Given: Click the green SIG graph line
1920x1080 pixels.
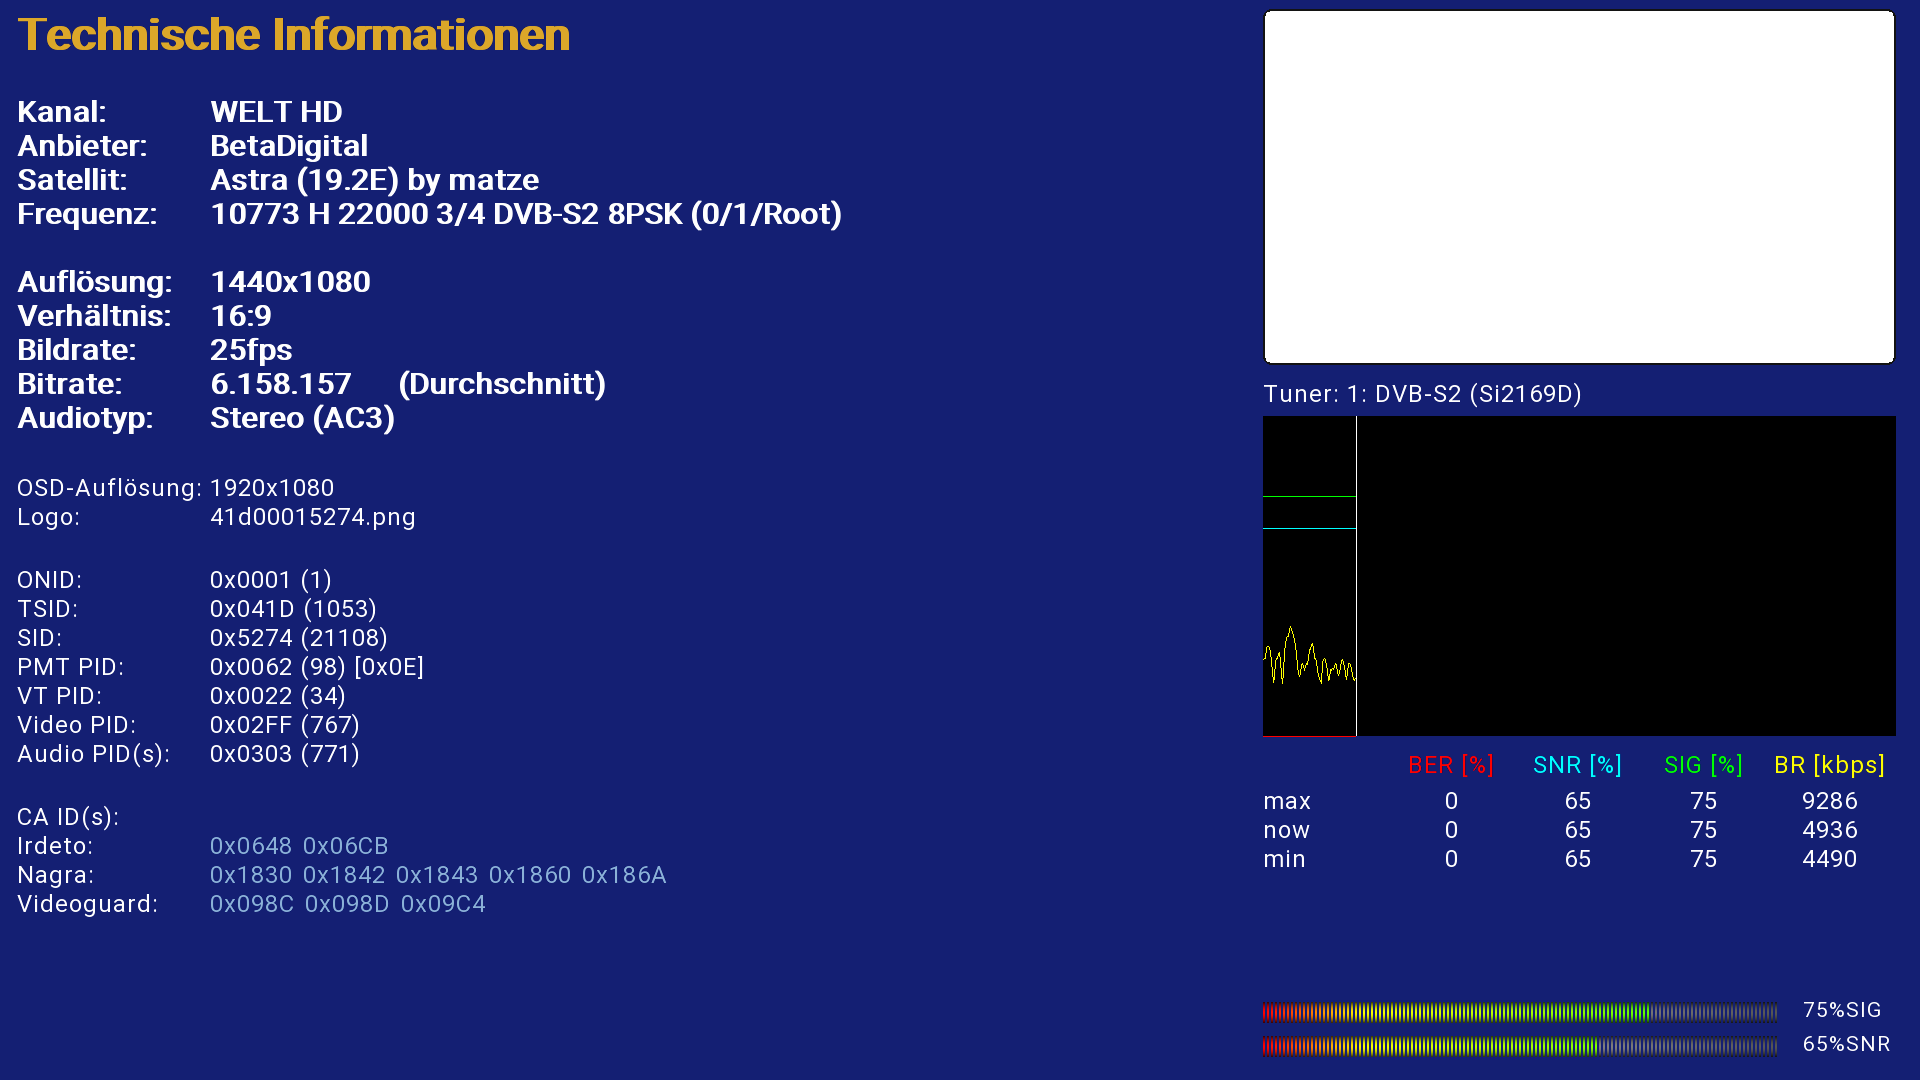Looking at the screenshot, I should click(1308, 496).
